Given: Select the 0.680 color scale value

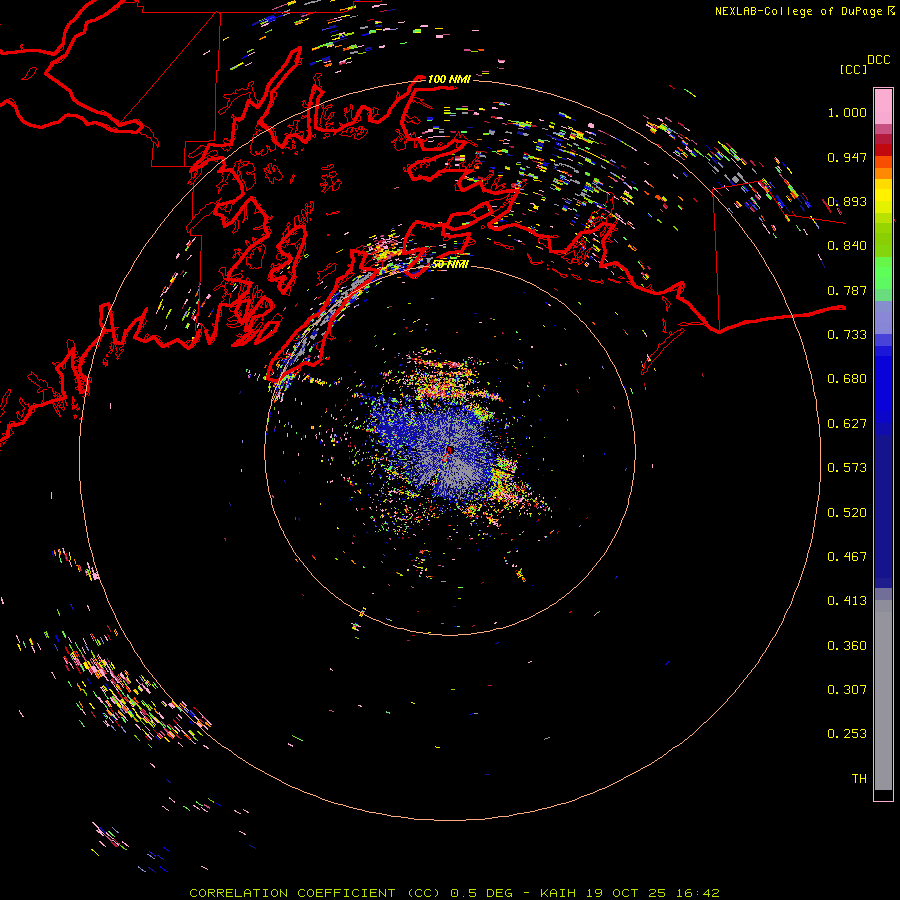Looking at the screenshot, I should pyautogui.click(x=847, y=379).
